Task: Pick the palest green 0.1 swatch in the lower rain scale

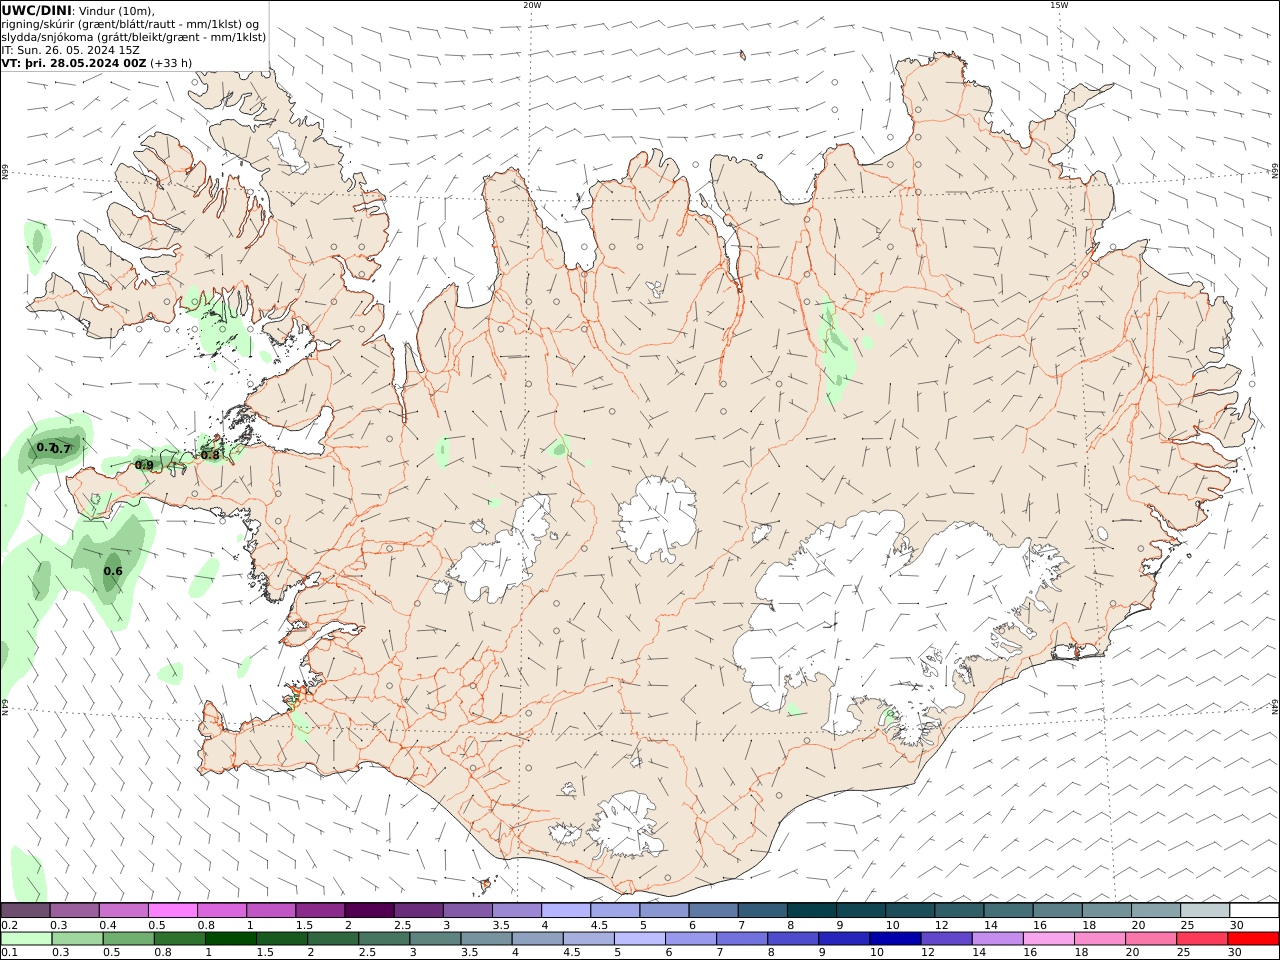Action: (x=27, y=939)
